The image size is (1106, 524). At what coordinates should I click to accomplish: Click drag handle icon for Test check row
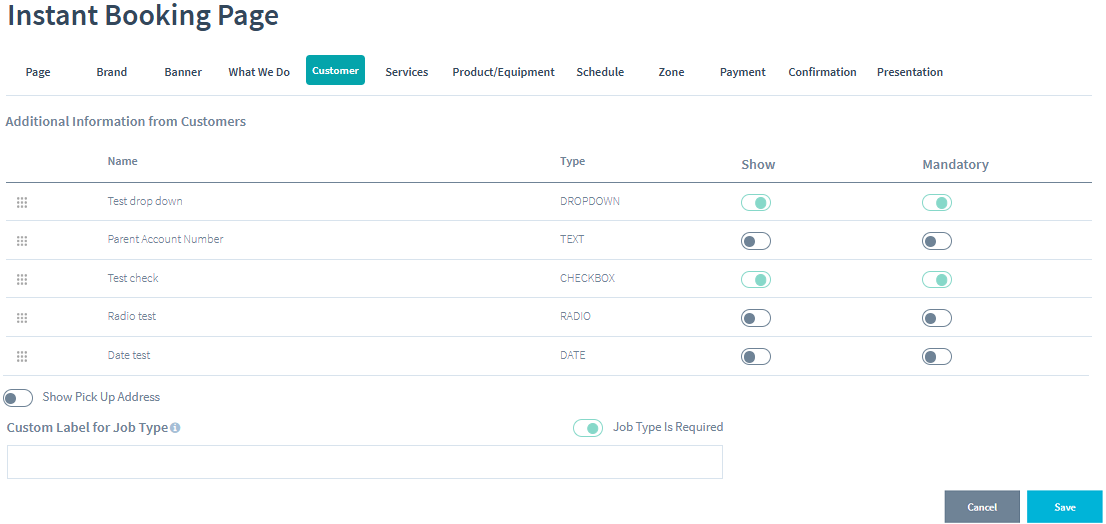(x=22, y=279)
